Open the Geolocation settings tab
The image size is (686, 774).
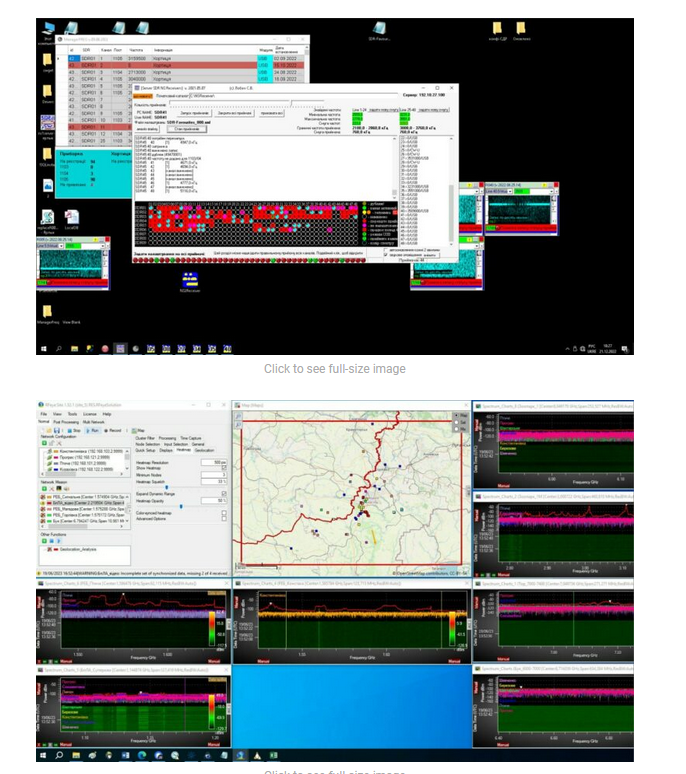(x=204, y=450)
